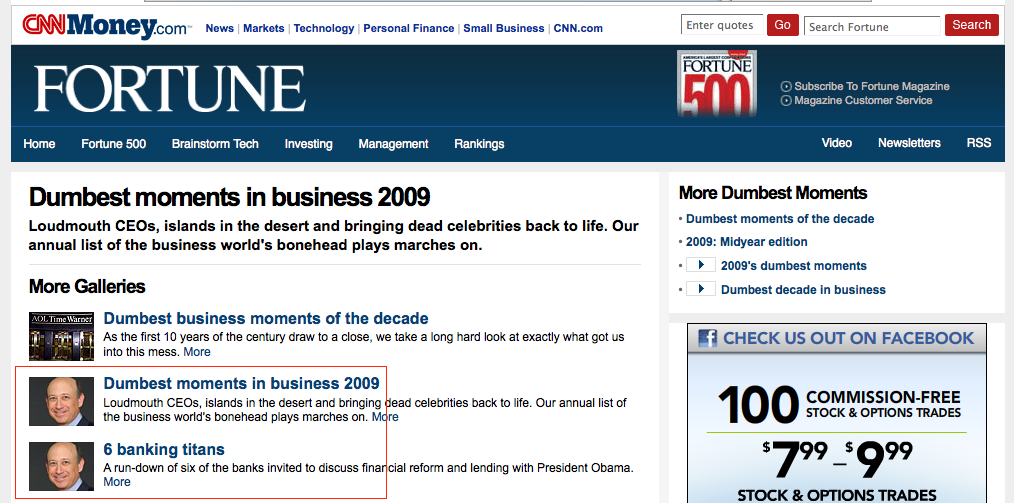Play the 2009's dumbest moments video arrow

tap(700, 265)
